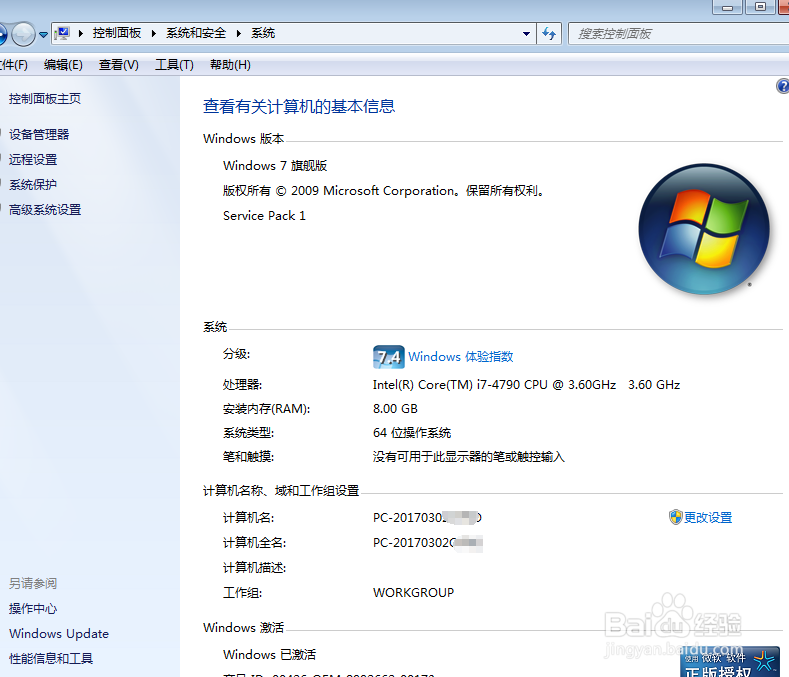Minimize the window
This screenshot has width=789, height=677.
tap(727, 7)
